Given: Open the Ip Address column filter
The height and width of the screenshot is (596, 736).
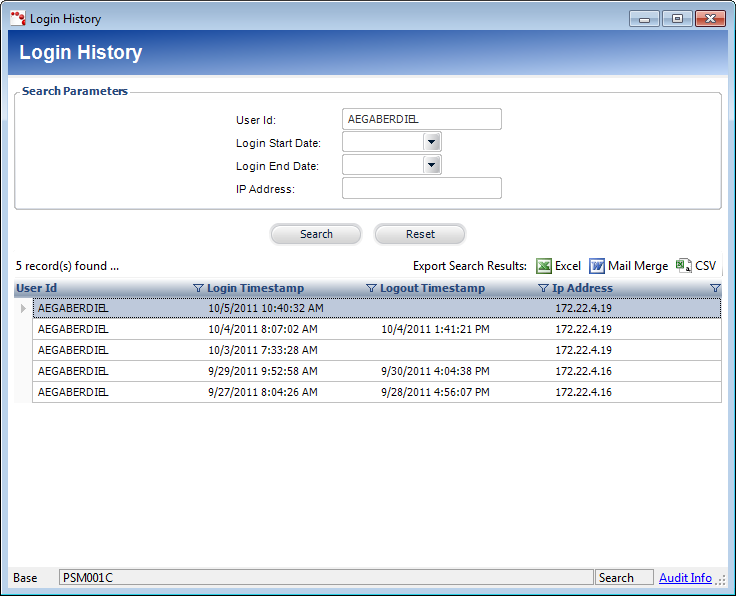Looking at the screenshot, I should pos(715,288).
